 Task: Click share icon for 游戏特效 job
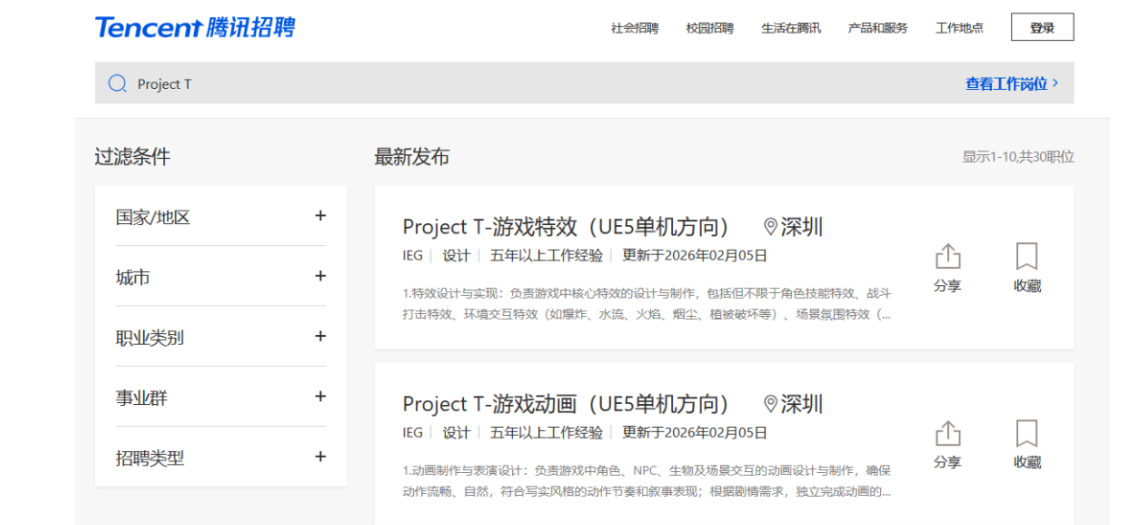click(x=947, y=257)
